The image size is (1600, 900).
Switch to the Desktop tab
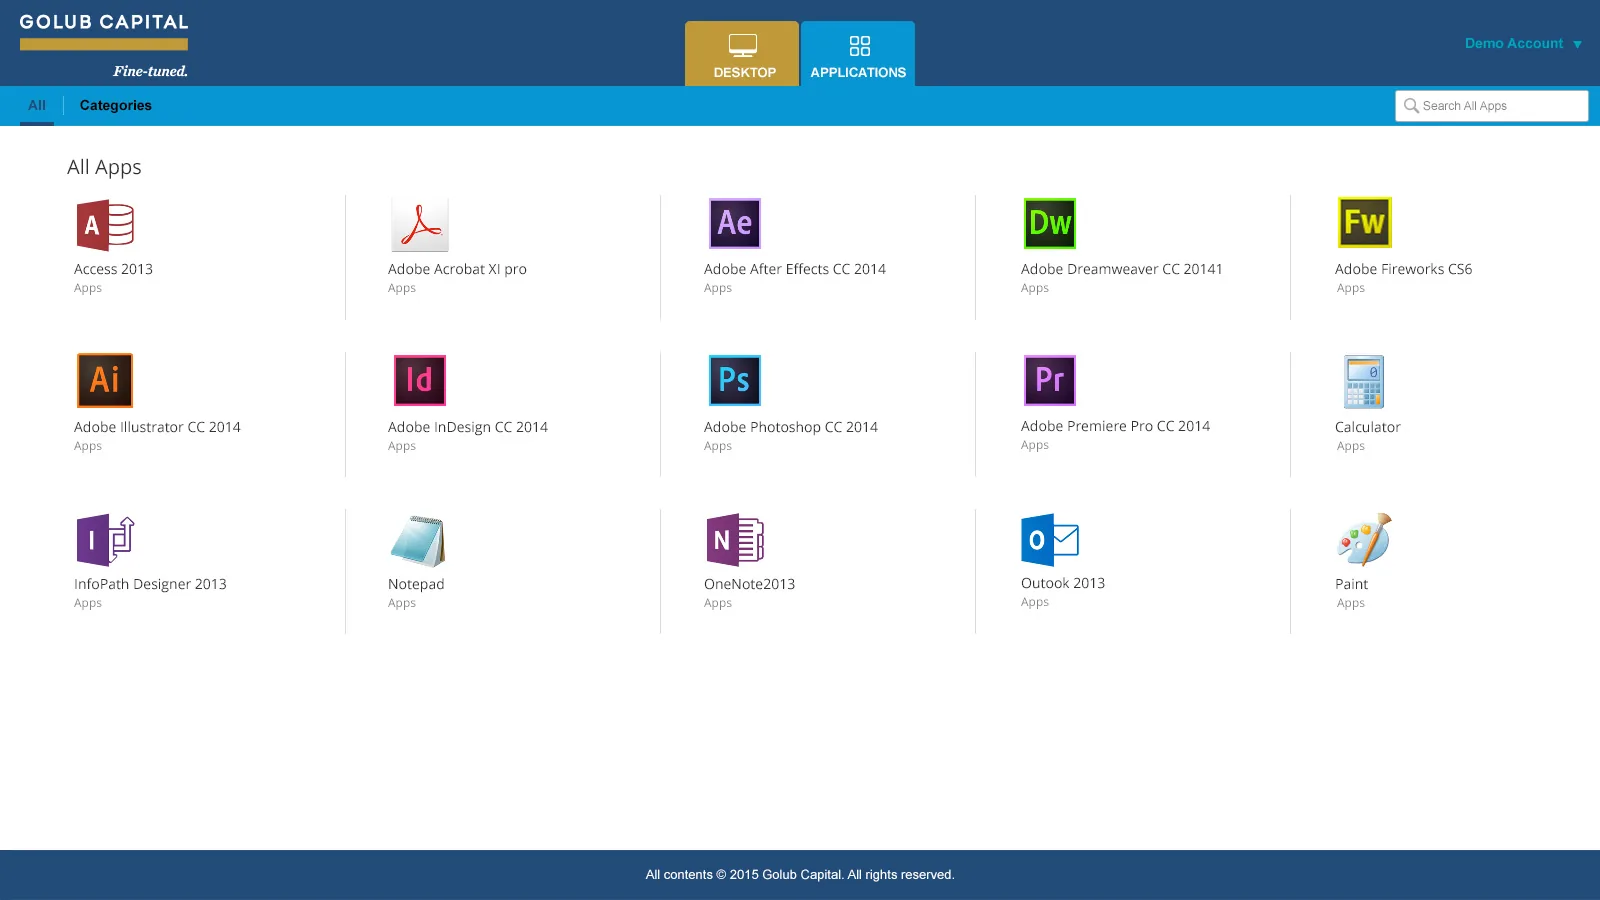742,54
